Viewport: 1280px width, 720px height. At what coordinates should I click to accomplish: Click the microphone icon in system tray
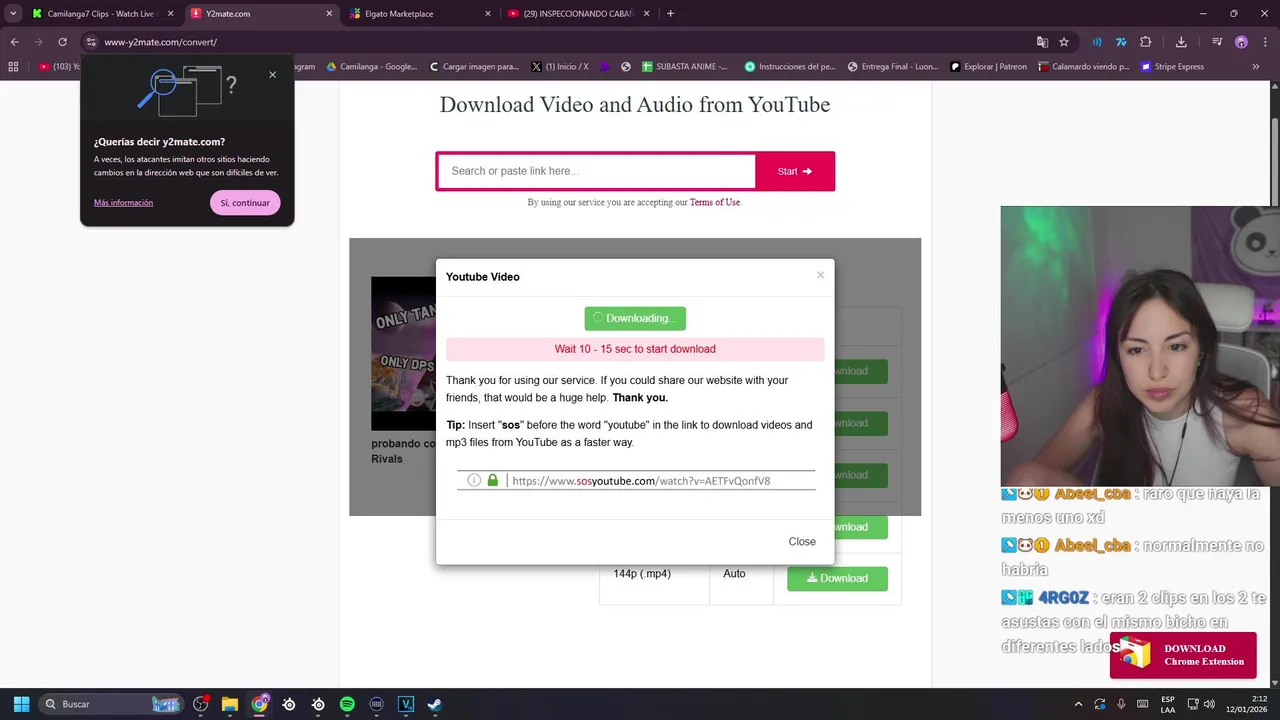pos(1121,704)
